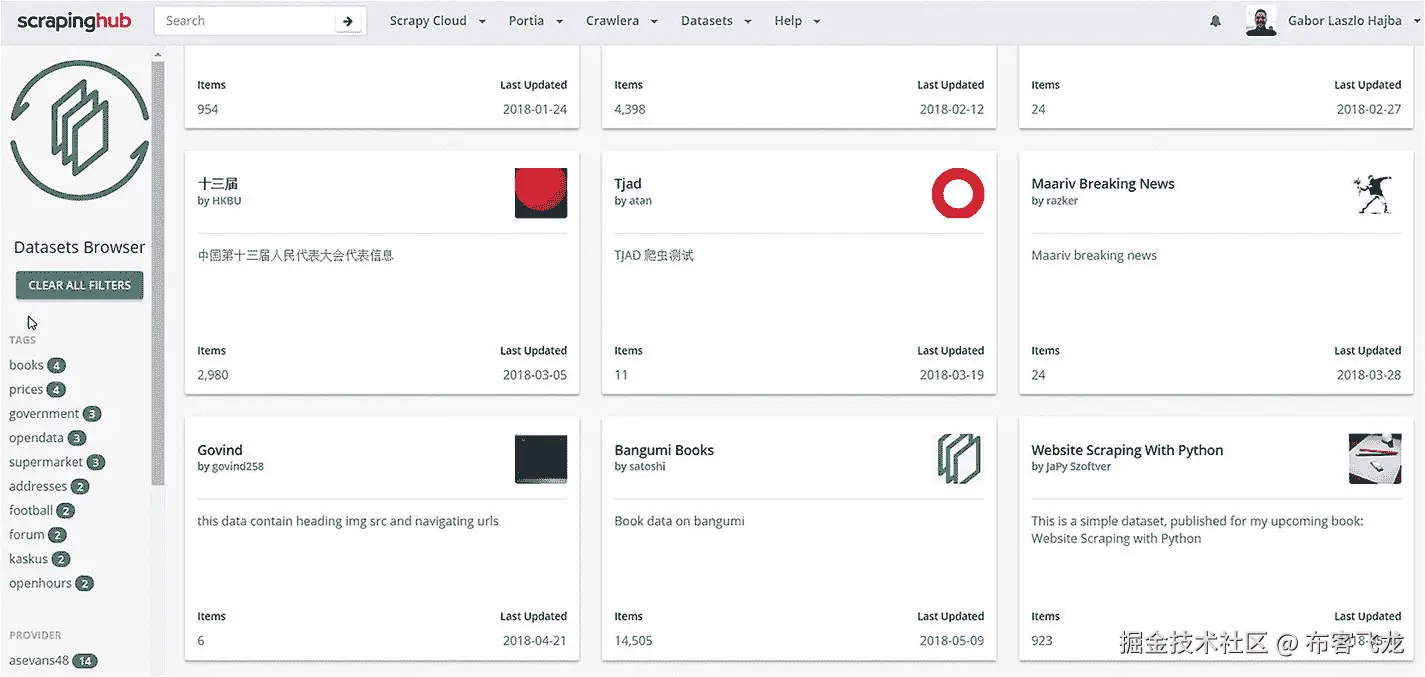The width and height of the screenshot is (1425, 677).
Task: Click author name razker
Action: [1062, 201]
